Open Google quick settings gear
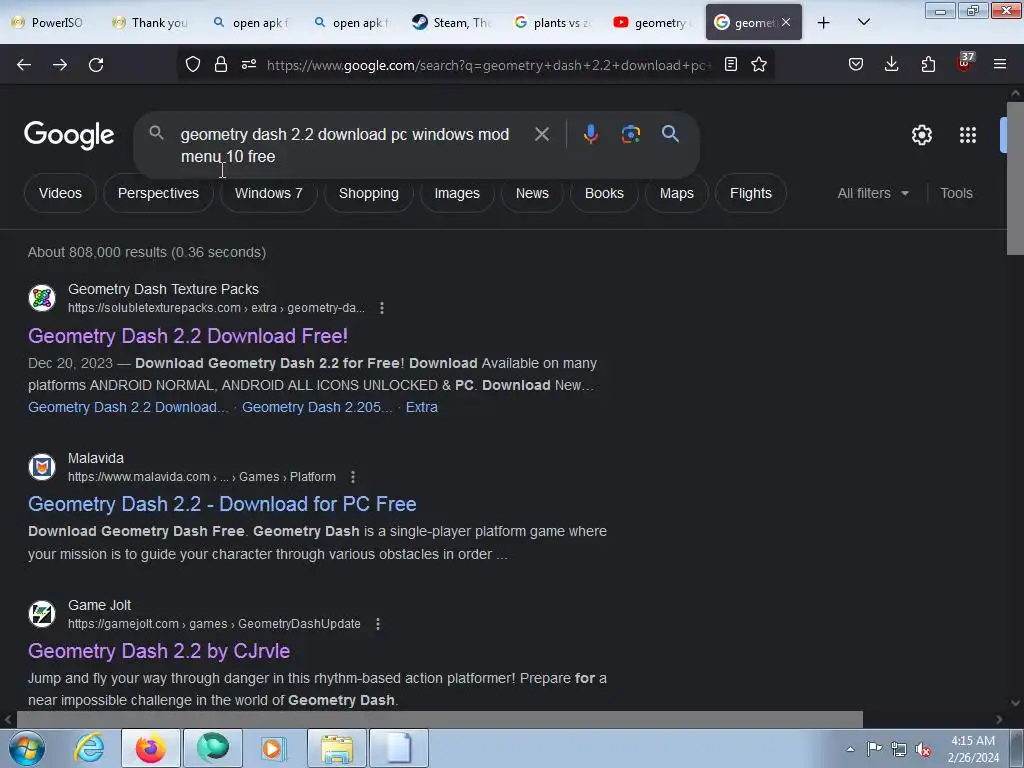Screen dimensions: 1024x768 point(921,135)
